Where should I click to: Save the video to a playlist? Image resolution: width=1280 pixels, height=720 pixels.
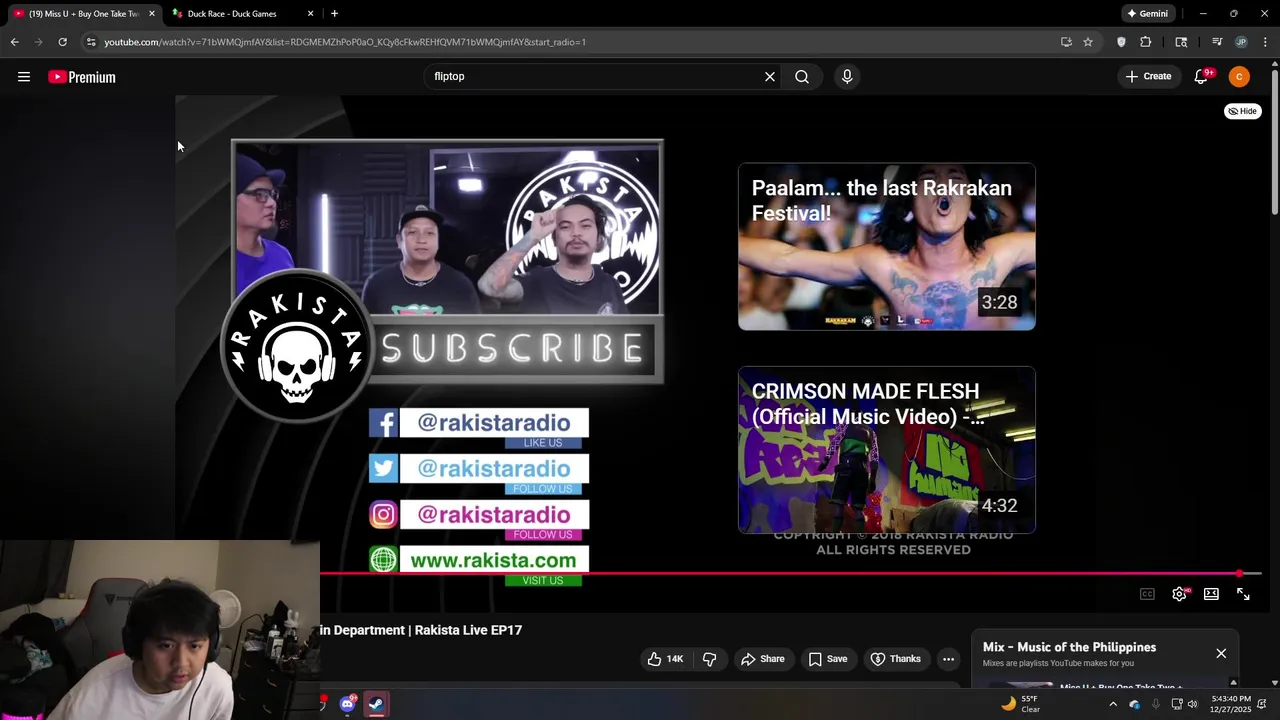pos(828,659)
